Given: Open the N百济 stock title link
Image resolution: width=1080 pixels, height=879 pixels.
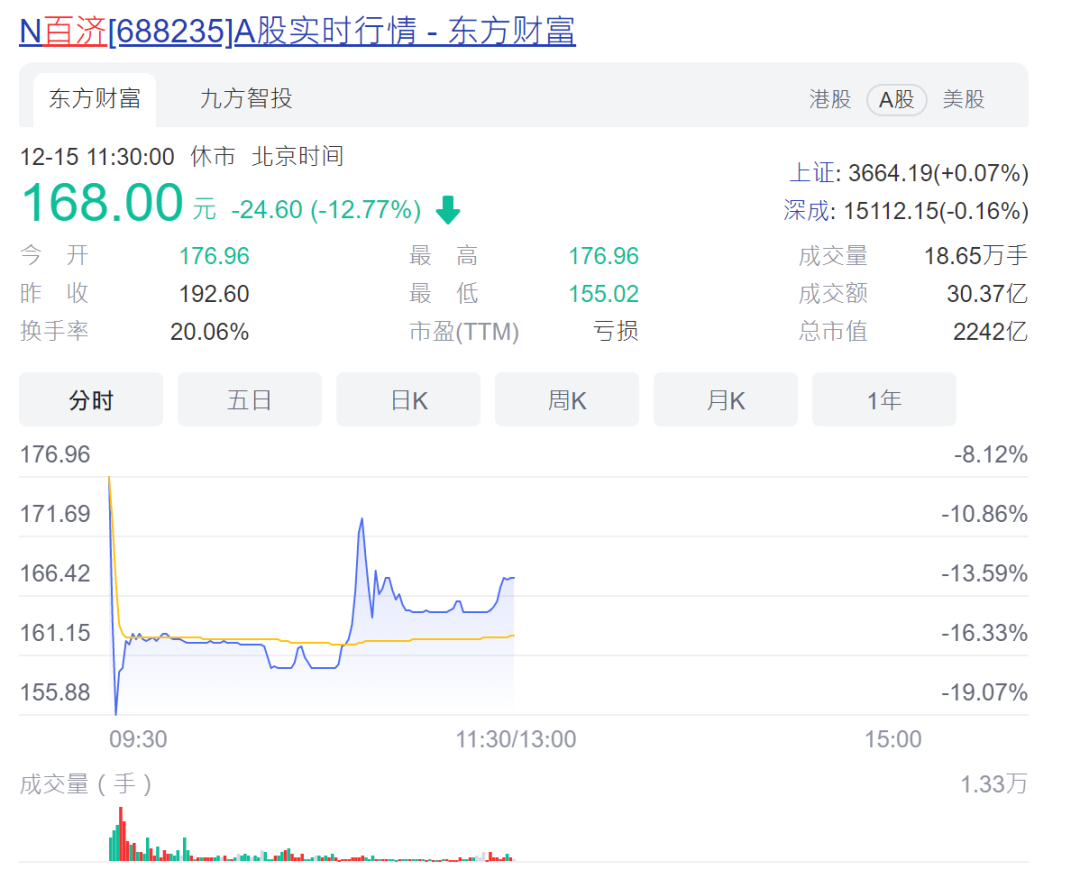Looking at the screenshot, I should pos(62,30).
